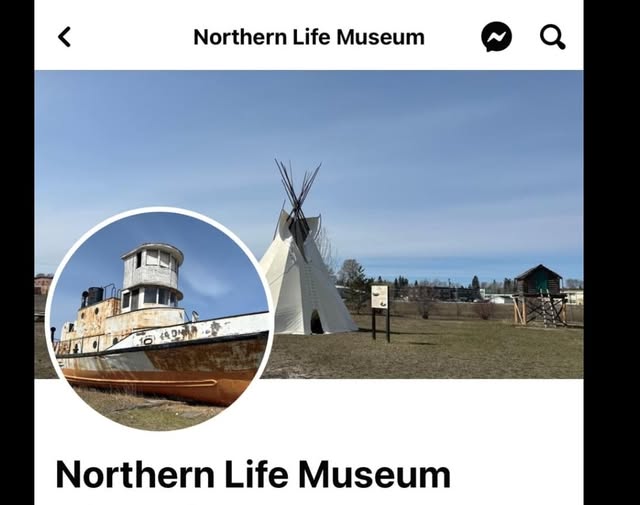
Task: Open the circular profile picture of the boat
Action: tap(158, 319)
